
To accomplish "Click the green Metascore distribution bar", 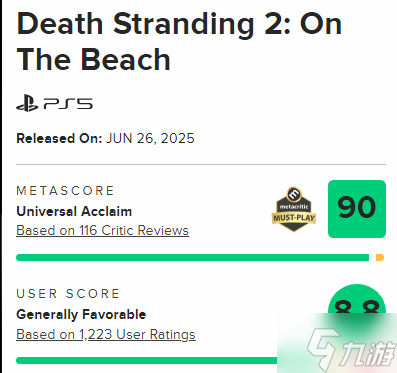I will click(192, 257).
